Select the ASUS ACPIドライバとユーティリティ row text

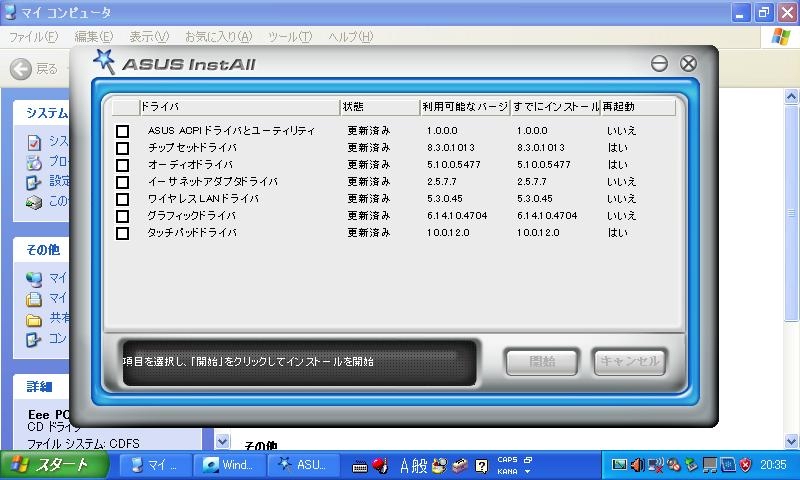click(x=231, y=131)
